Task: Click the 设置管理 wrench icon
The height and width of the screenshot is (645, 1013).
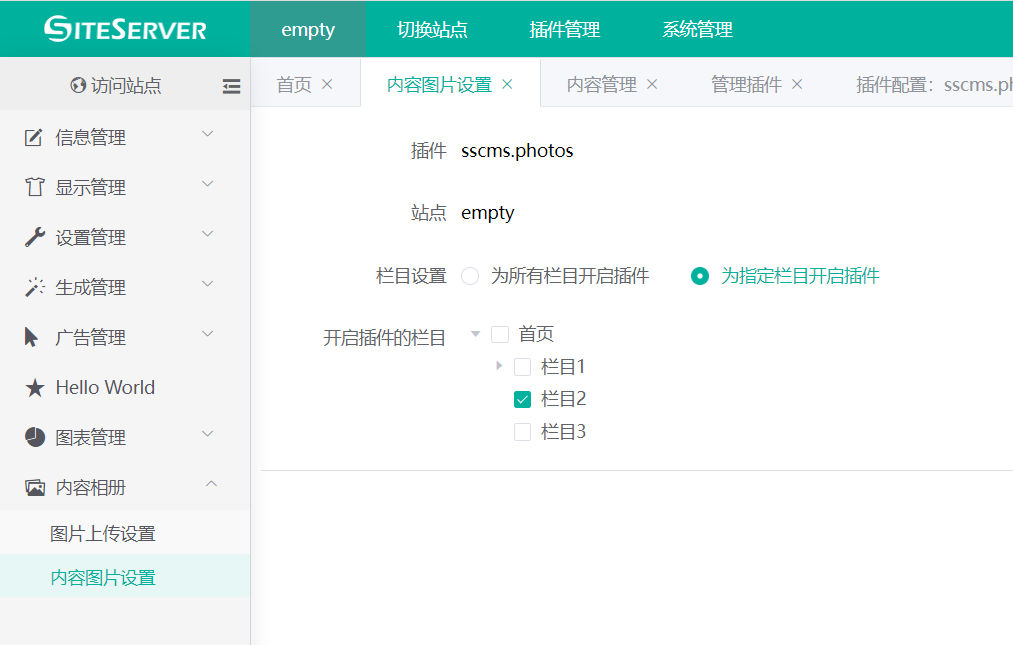Action: [34, 238]
